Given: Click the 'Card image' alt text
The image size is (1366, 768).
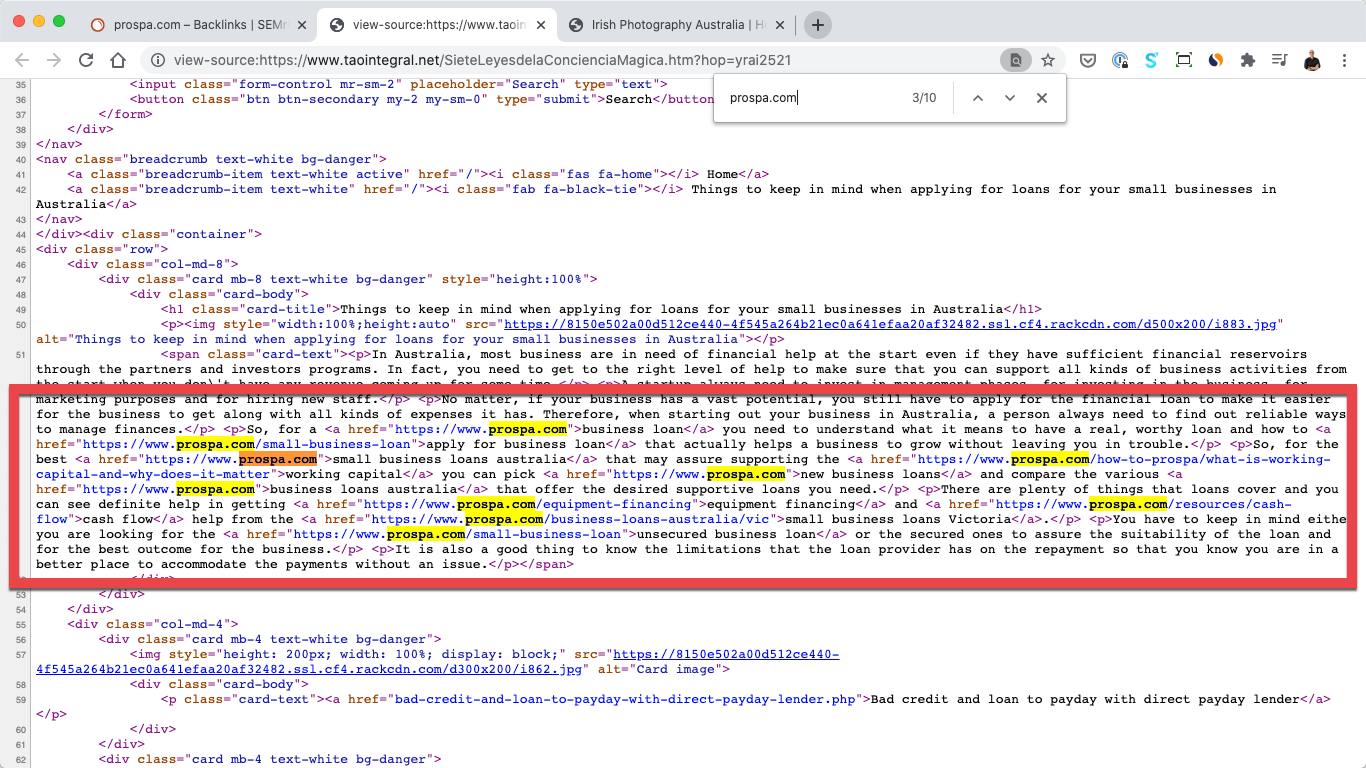Looking at the screenshot, I should click(x=676, y=669).
